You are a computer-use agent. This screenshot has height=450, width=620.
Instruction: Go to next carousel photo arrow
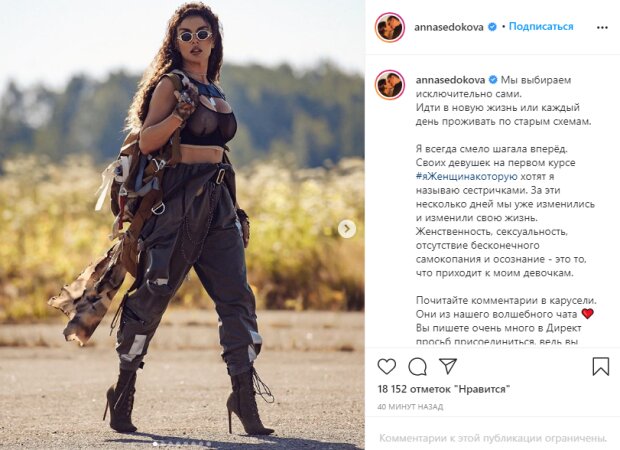[347, 229]
